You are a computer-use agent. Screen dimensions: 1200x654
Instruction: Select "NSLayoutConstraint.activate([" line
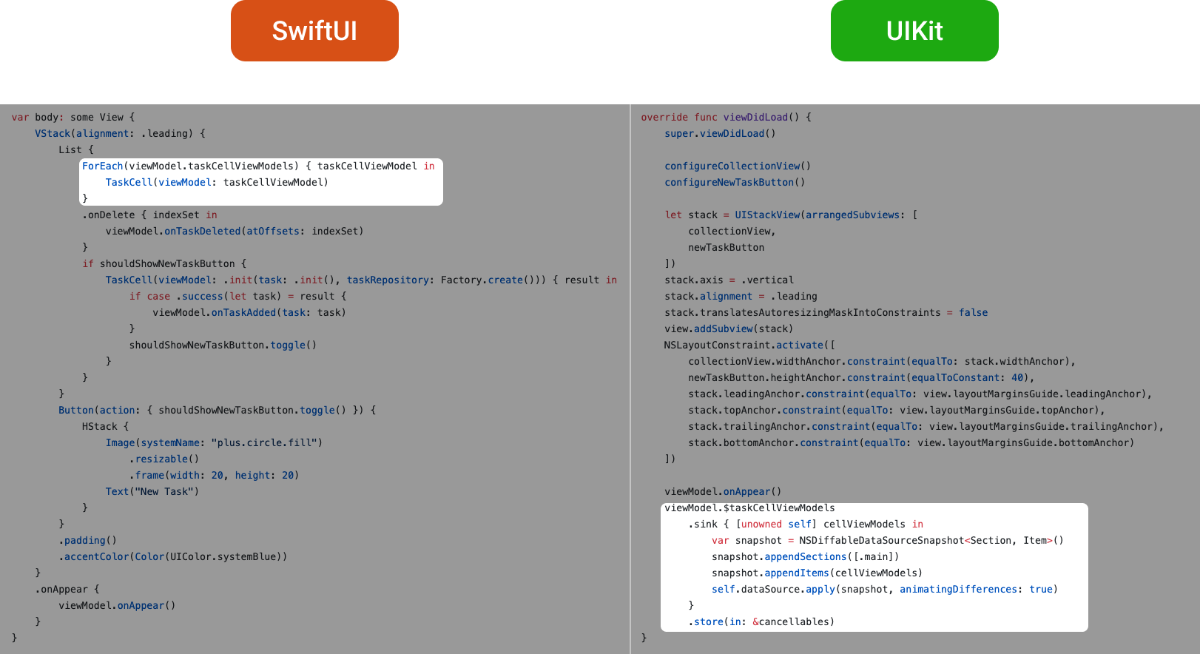(750, 345)
